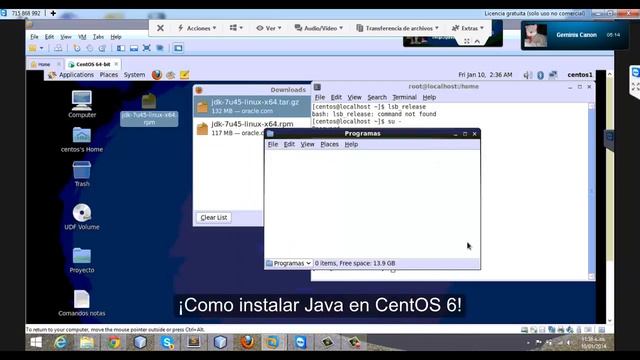Collapse the TeamViewer video panel chevron

[477, 41]
